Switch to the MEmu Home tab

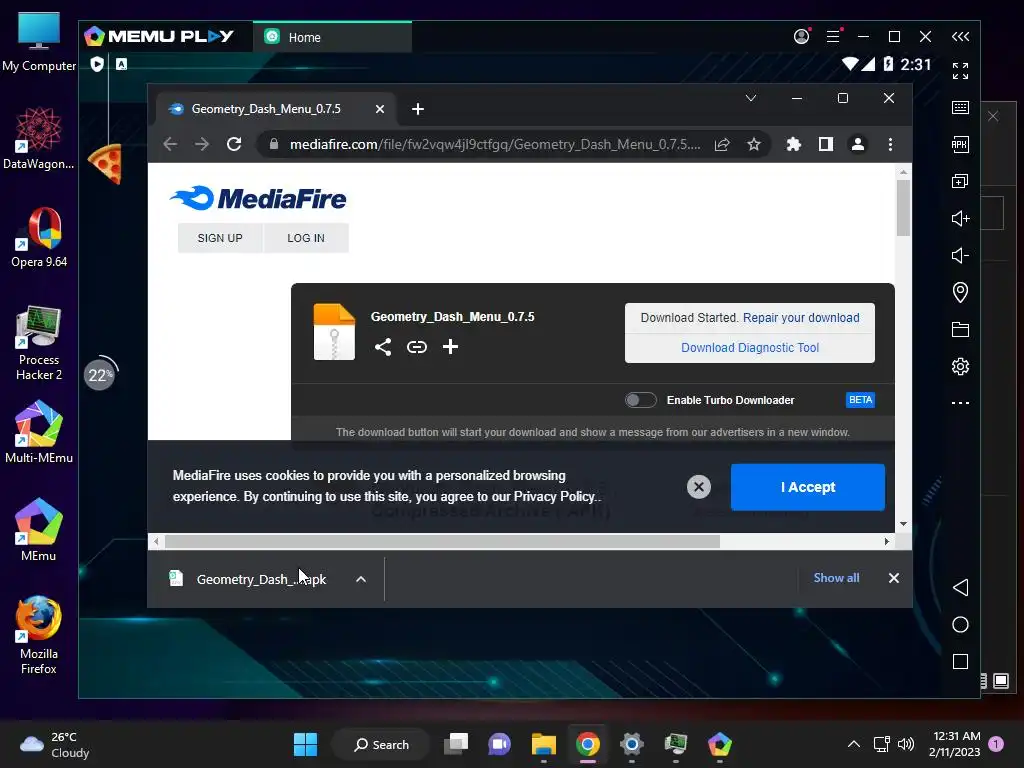point(332,37)
